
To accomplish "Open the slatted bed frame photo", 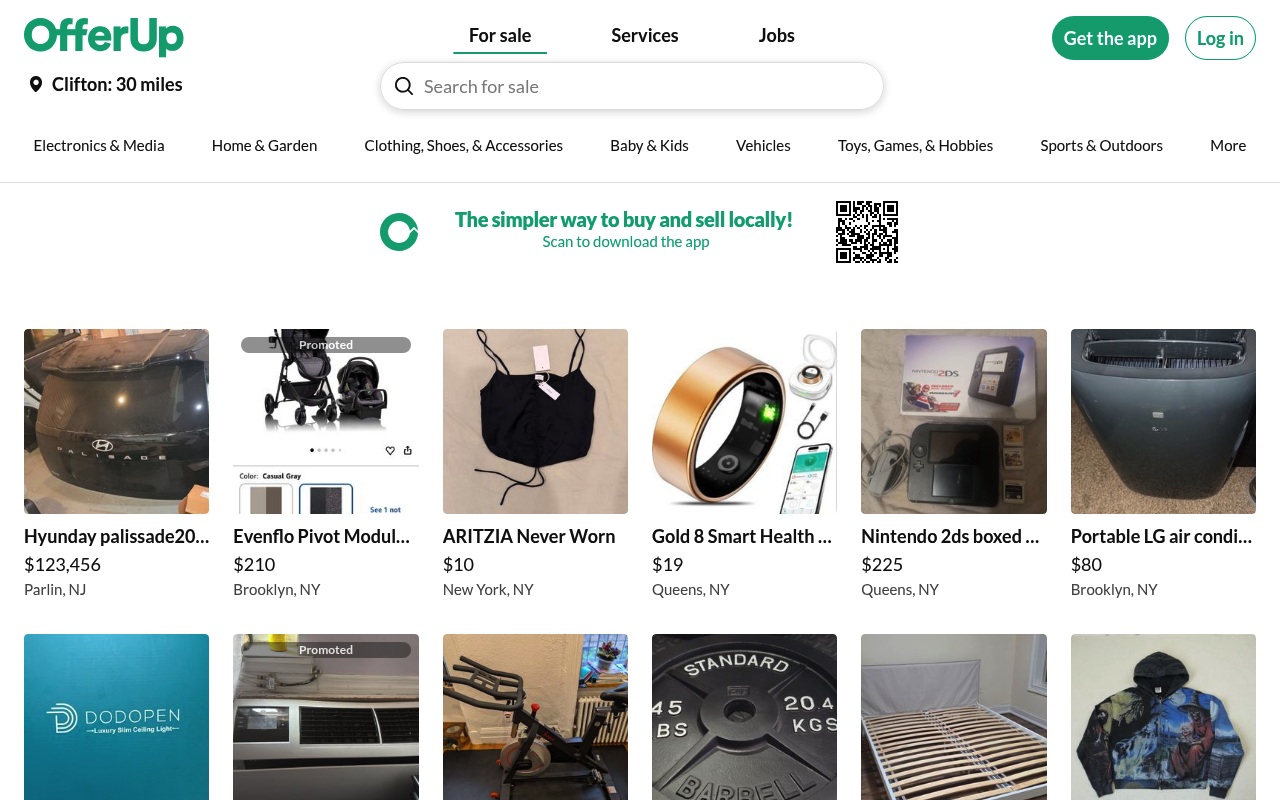I will (x=954, y=717).
